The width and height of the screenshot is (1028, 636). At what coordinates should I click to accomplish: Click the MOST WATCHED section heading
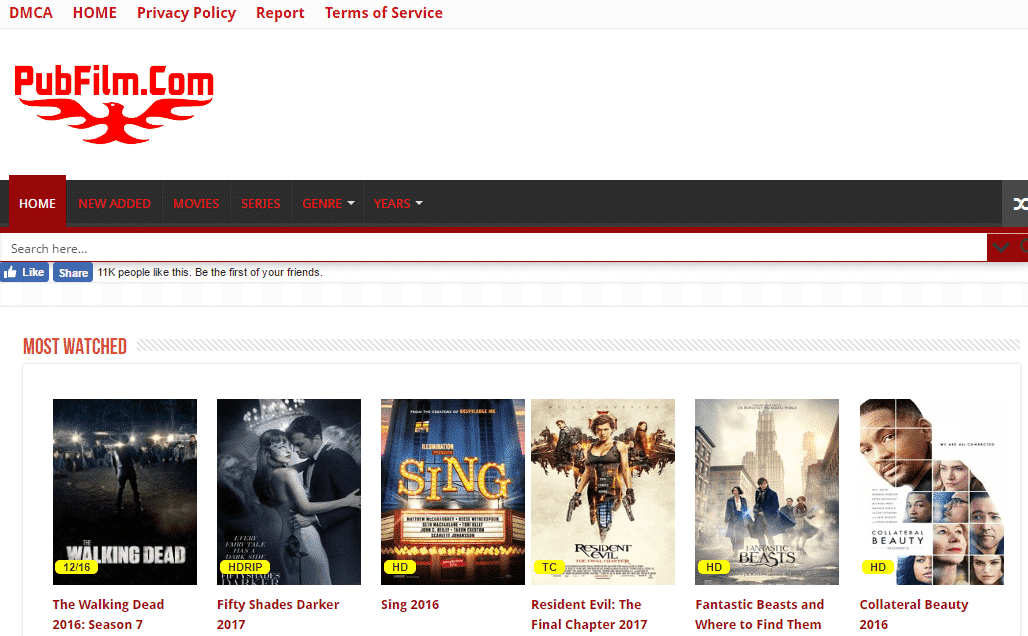(x=75, y=346)
